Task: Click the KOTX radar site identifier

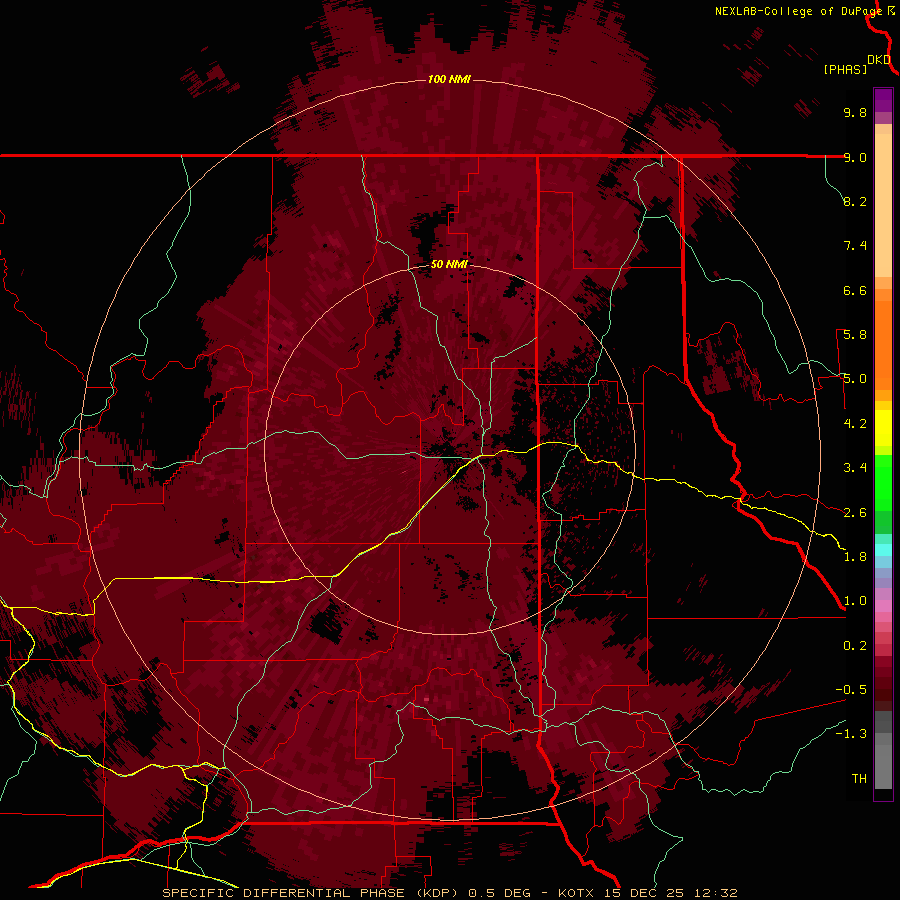Action: pyautogui.click(x=578, y=893)
